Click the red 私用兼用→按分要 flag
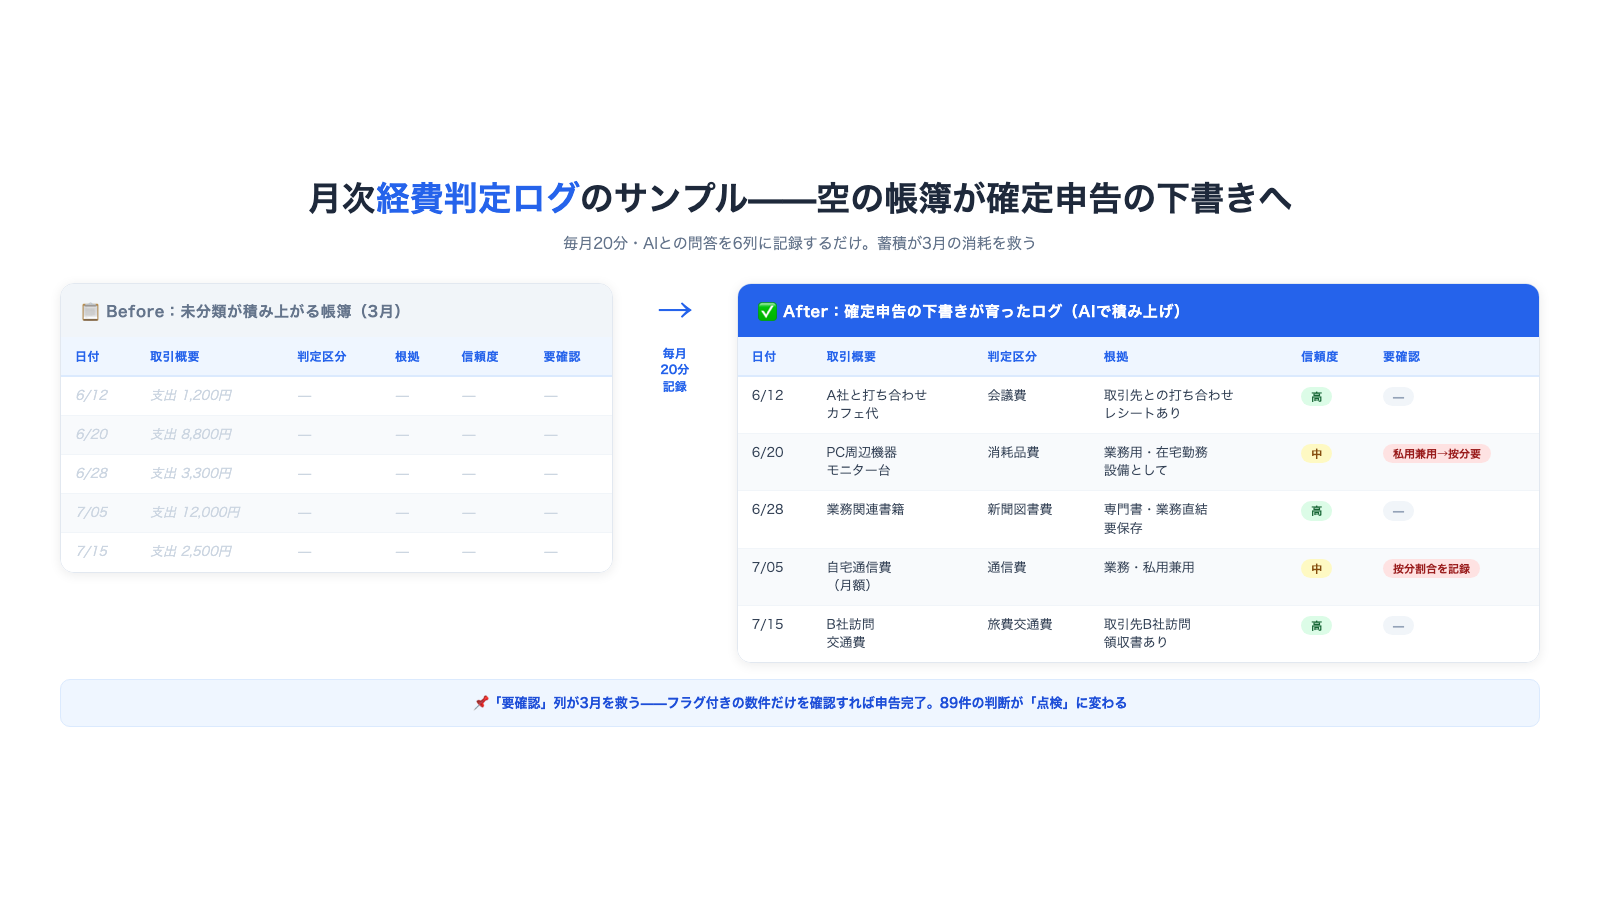Screen dimensions: 1600x900 click(1437, 454)
